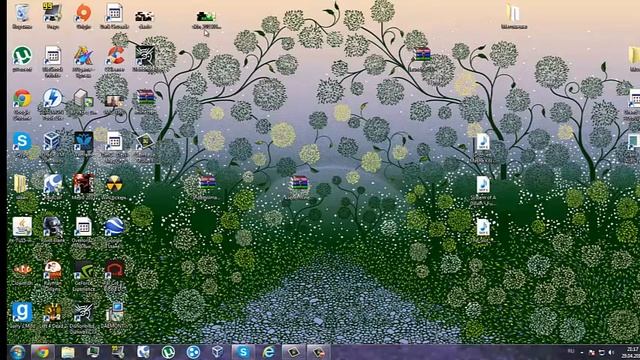Open the Windows Start menu orb
640x360 pixels.
pos(18,352)
